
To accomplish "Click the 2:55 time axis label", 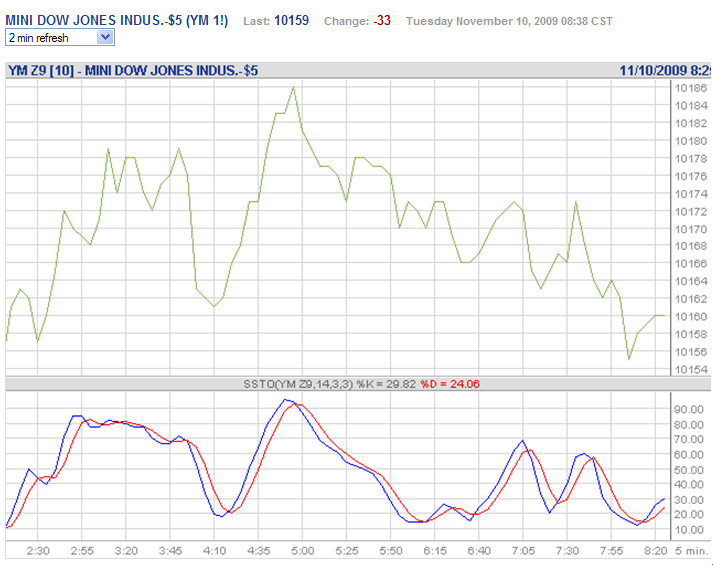I will [82, 551].
